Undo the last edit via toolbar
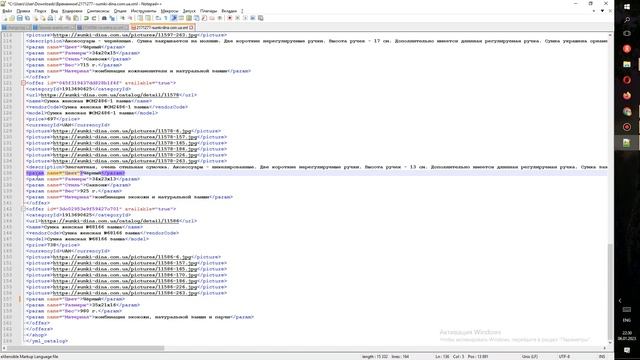Image resolution: width=640 pixels, height=360 pixels. [86, 18]
